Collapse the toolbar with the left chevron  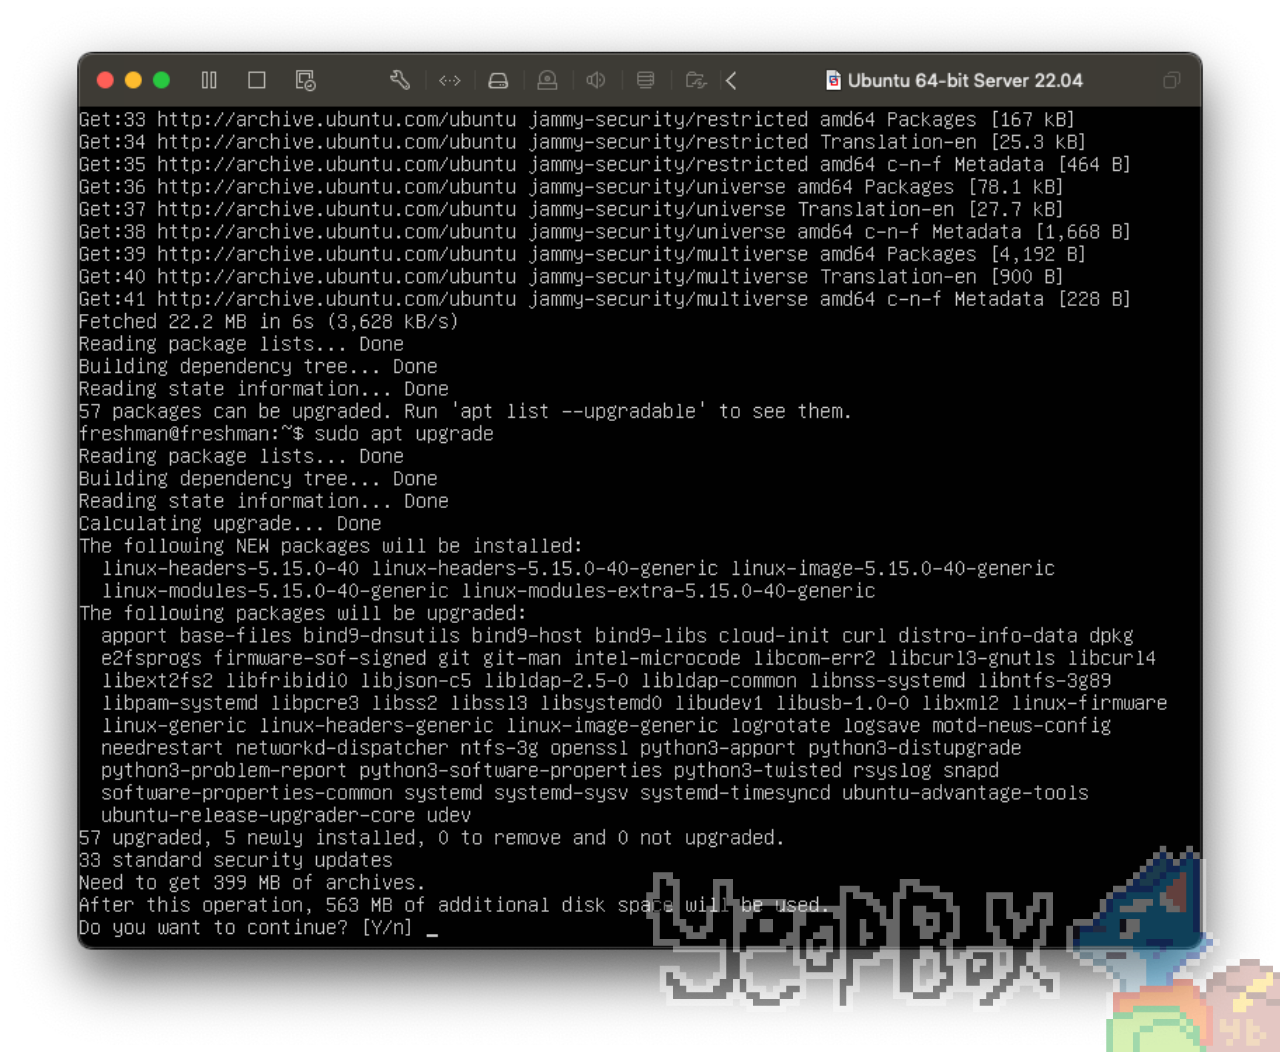coord(731,80)
